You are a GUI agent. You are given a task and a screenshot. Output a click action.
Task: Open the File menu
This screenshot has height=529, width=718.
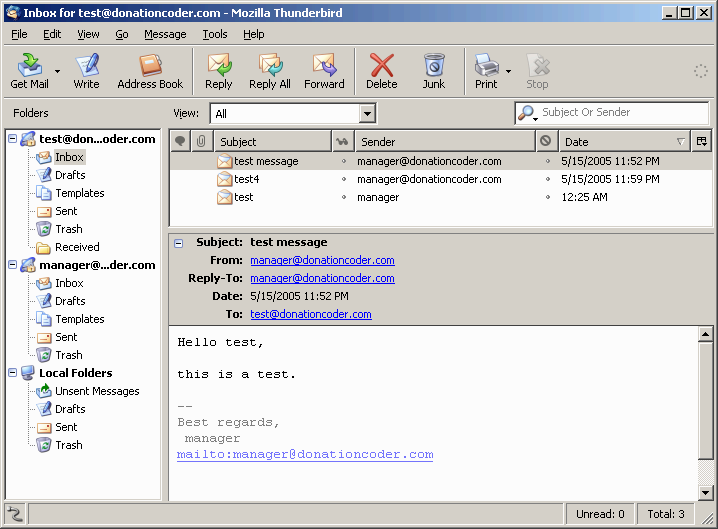(19, 34)
